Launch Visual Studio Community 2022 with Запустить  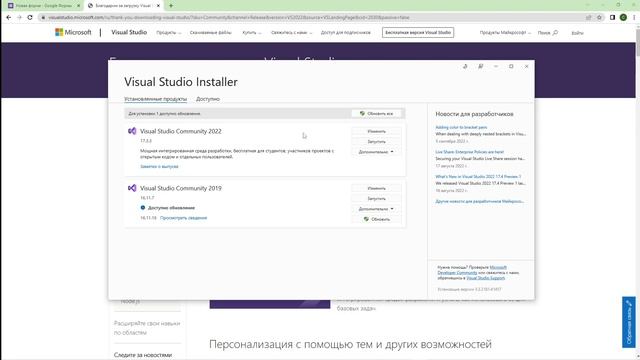coord(376,142)
